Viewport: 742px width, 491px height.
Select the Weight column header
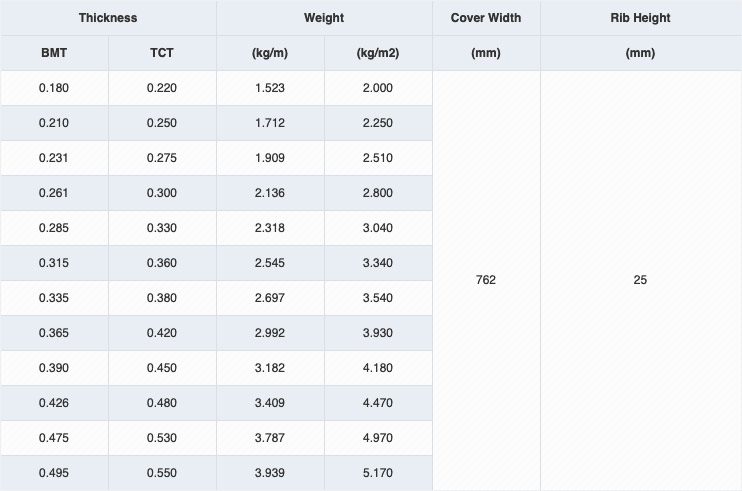[x=324, y=18]
